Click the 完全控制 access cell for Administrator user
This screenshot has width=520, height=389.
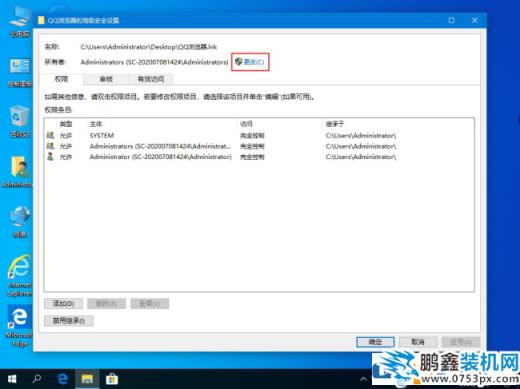click(x=252, y=157)
